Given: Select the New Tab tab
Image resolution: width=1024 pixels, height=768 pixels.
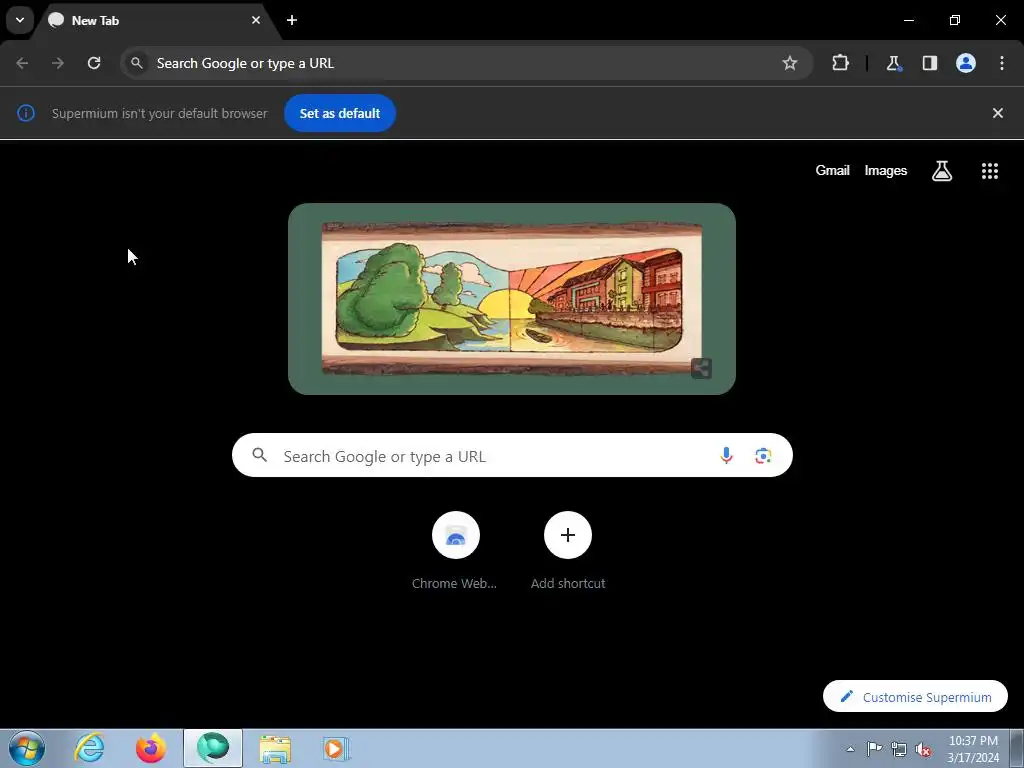Looking at the screenshot, I should (154, 20).
